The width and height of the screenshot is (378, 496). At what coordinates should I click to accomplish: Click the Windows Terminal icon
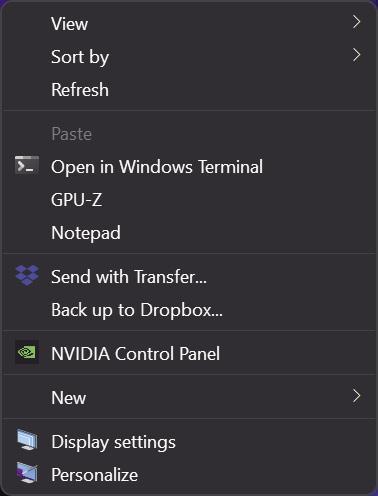(x=27, y=165)
